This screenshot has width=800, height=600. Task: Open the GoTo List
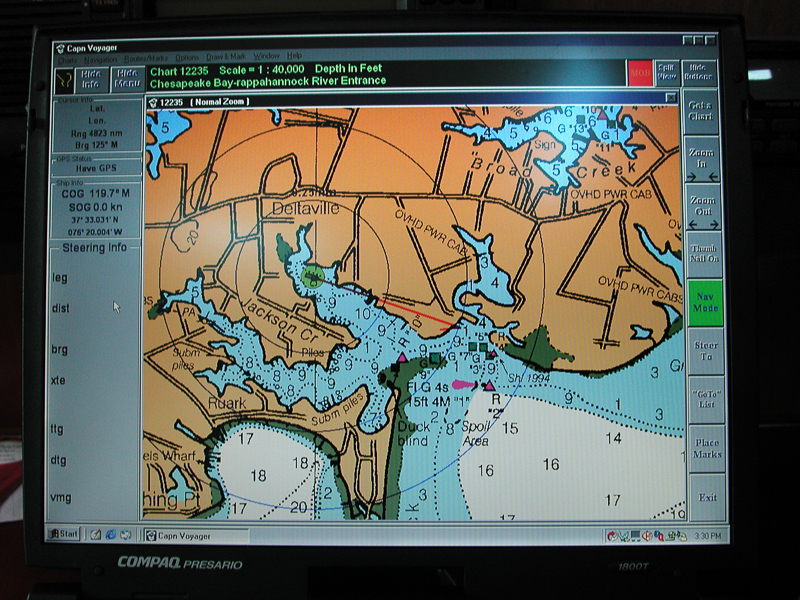[x=707, y=399]
